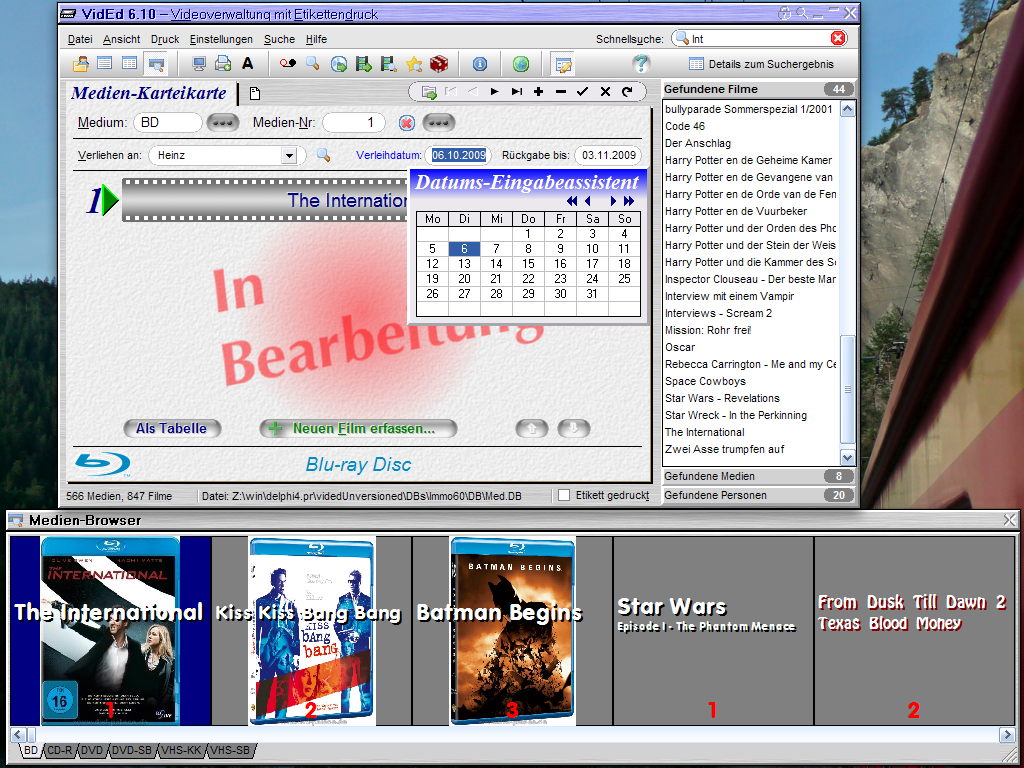This screenshot has width=1024, height=768.
Task: Switch to the DVD tab in Medien-Browser
Action: click(91, 750)
